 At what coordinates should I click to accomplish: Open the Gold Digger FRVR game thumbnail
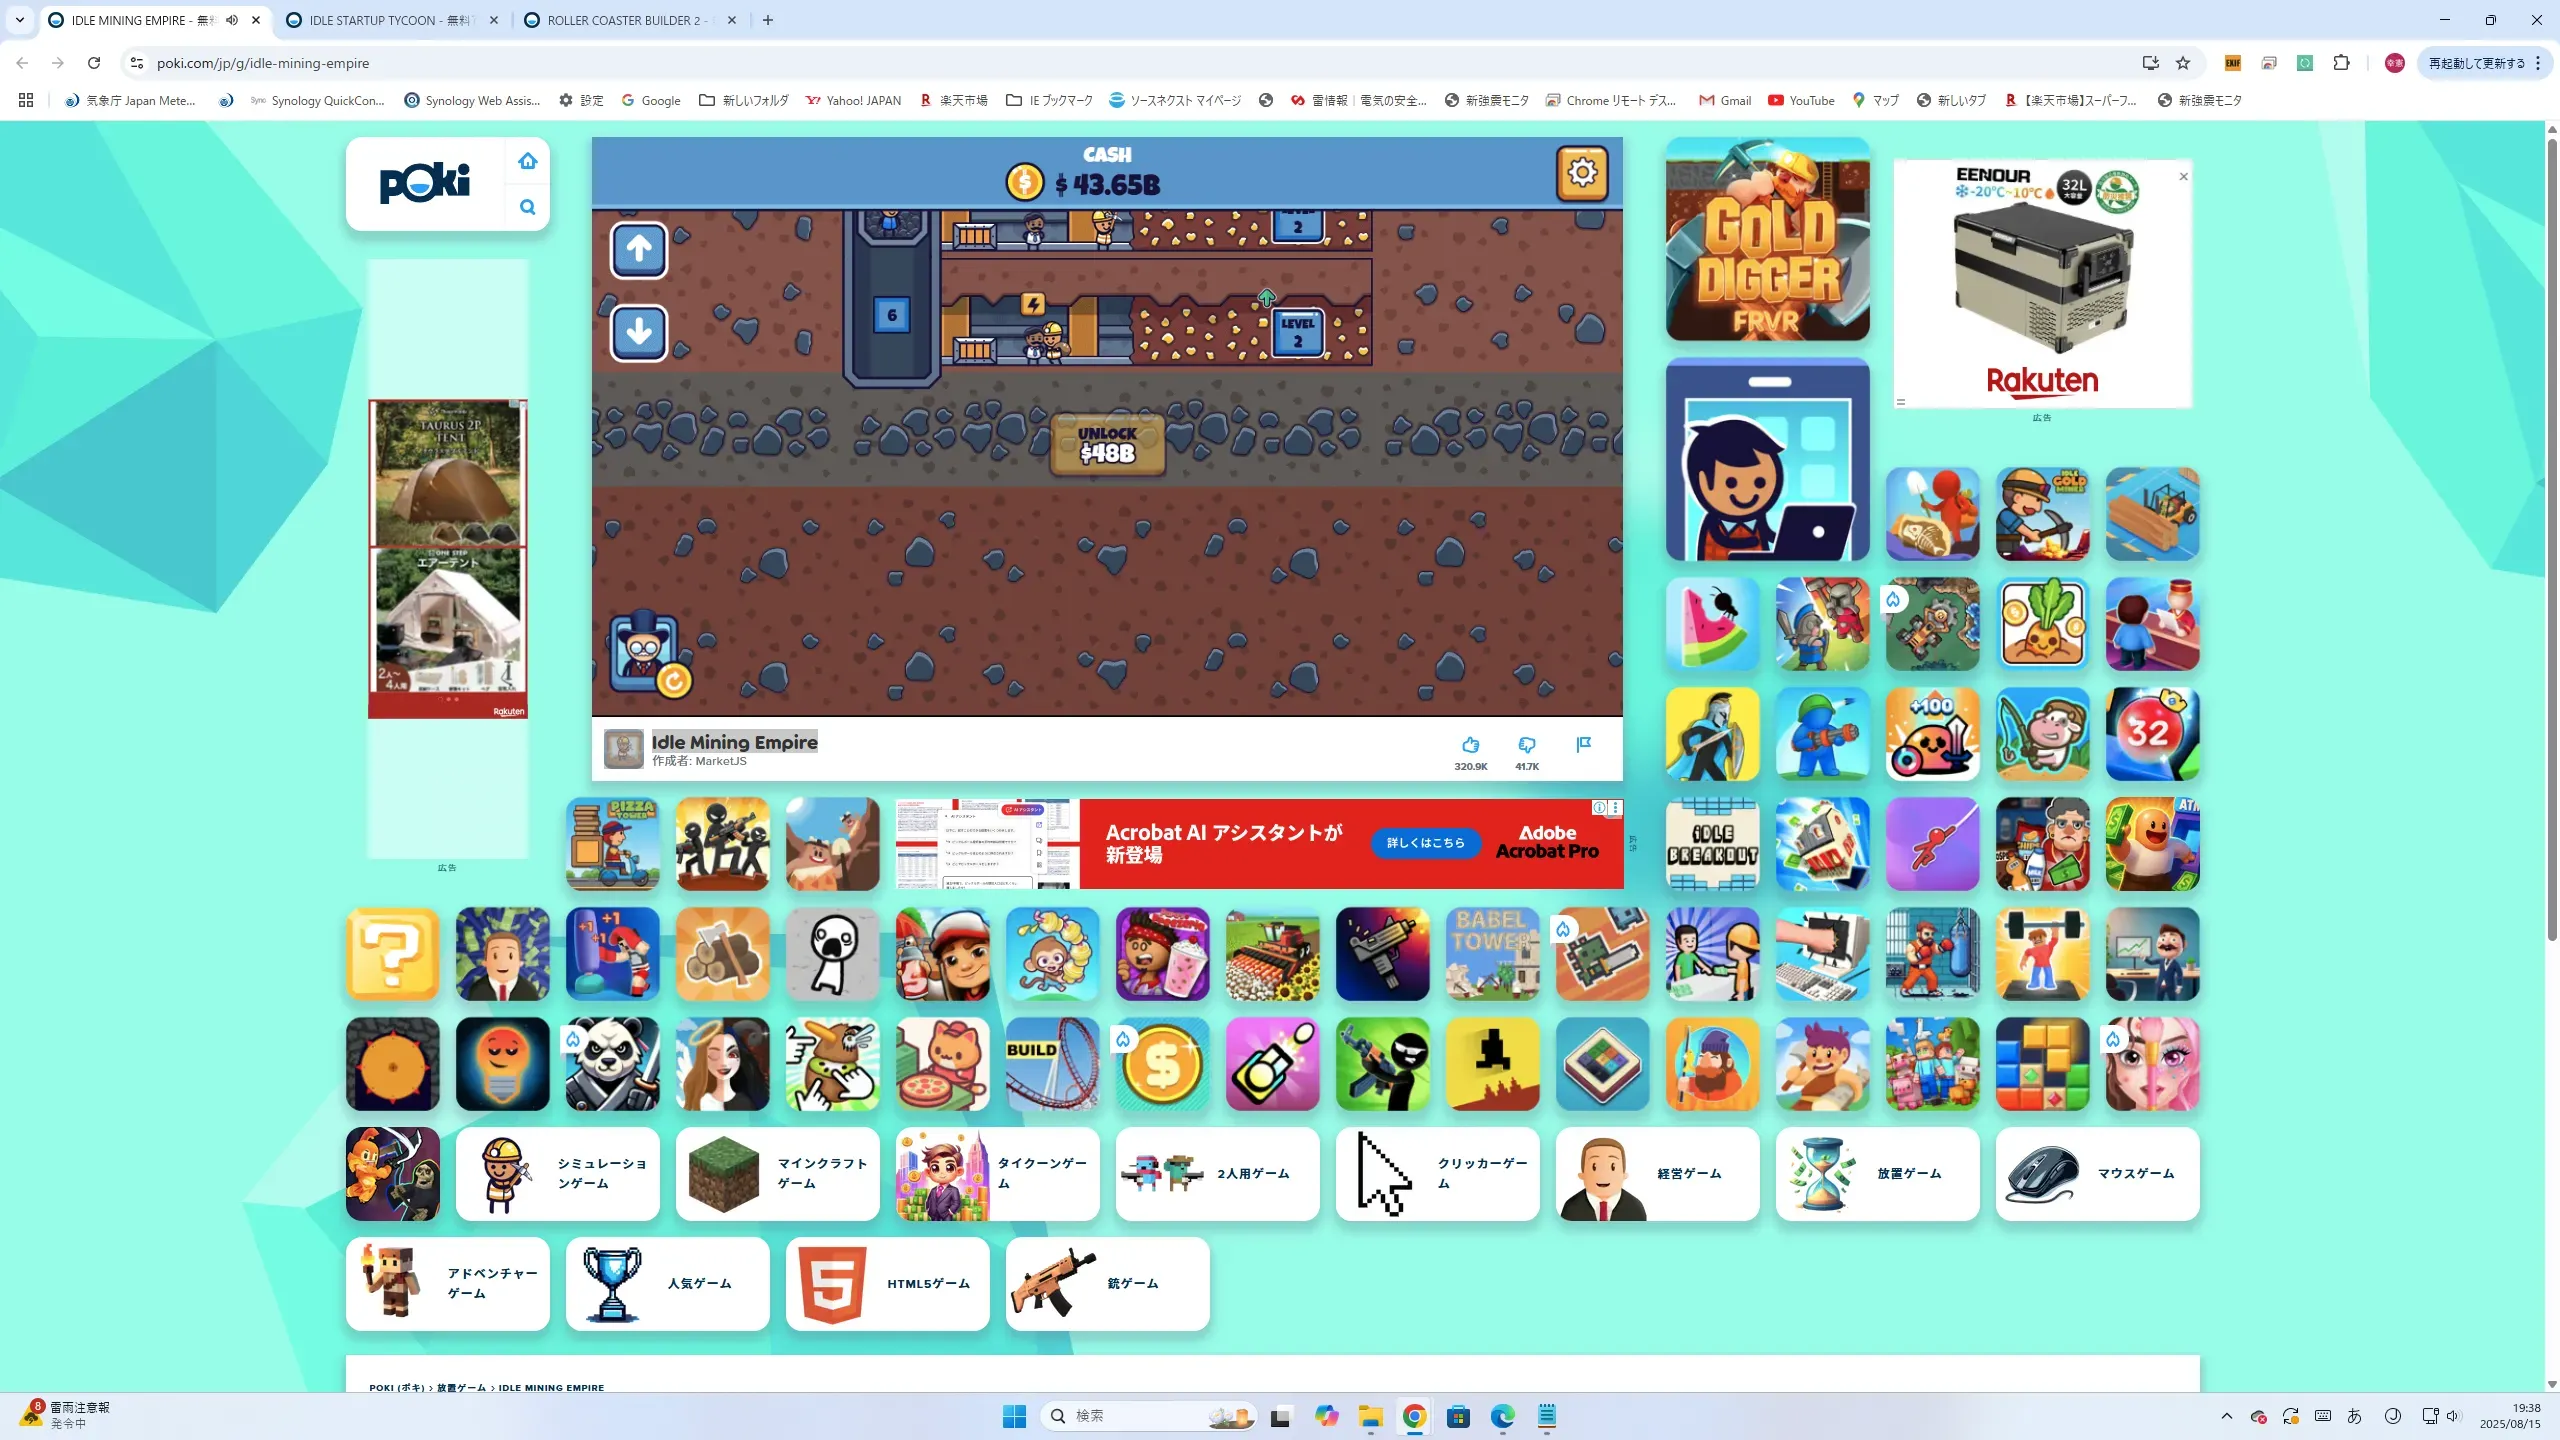coord(1767,240)
